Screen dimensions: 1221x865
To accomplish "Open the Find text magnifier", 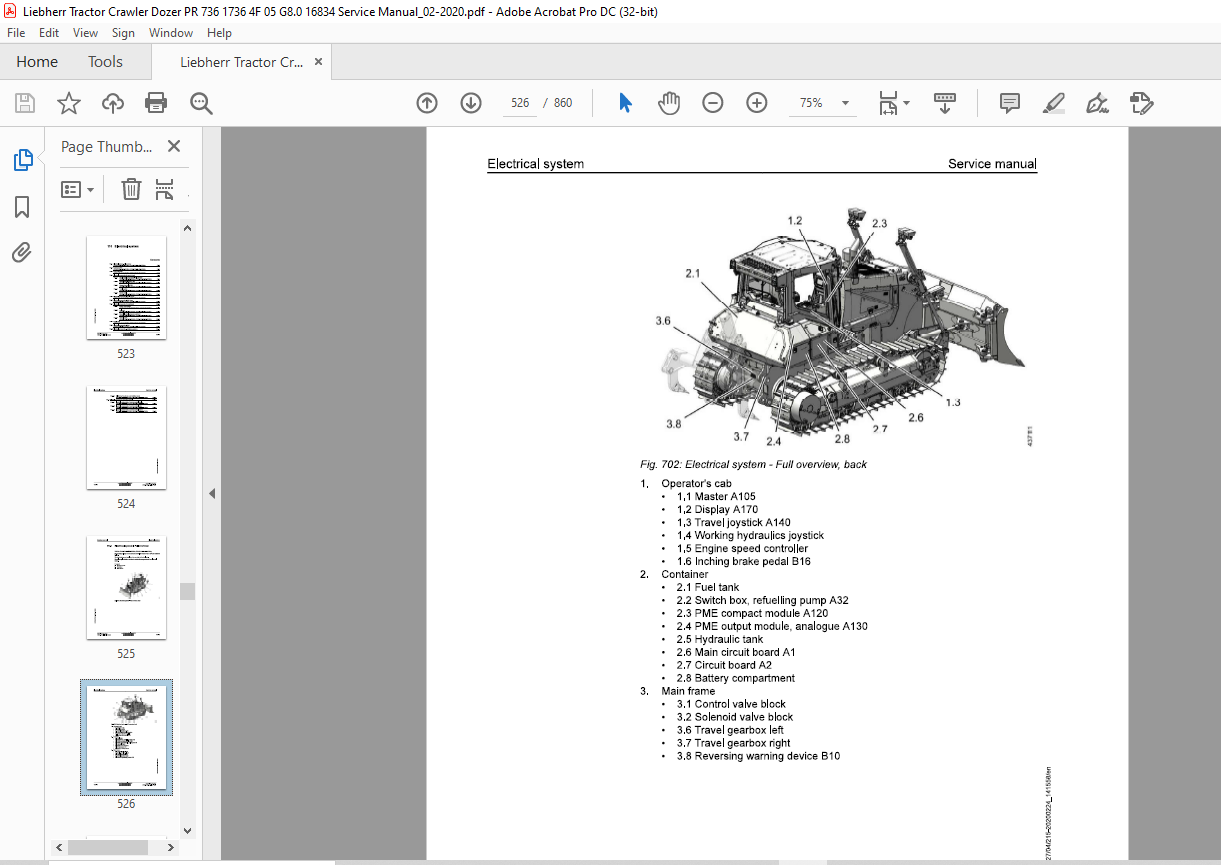I will [201, 103].
